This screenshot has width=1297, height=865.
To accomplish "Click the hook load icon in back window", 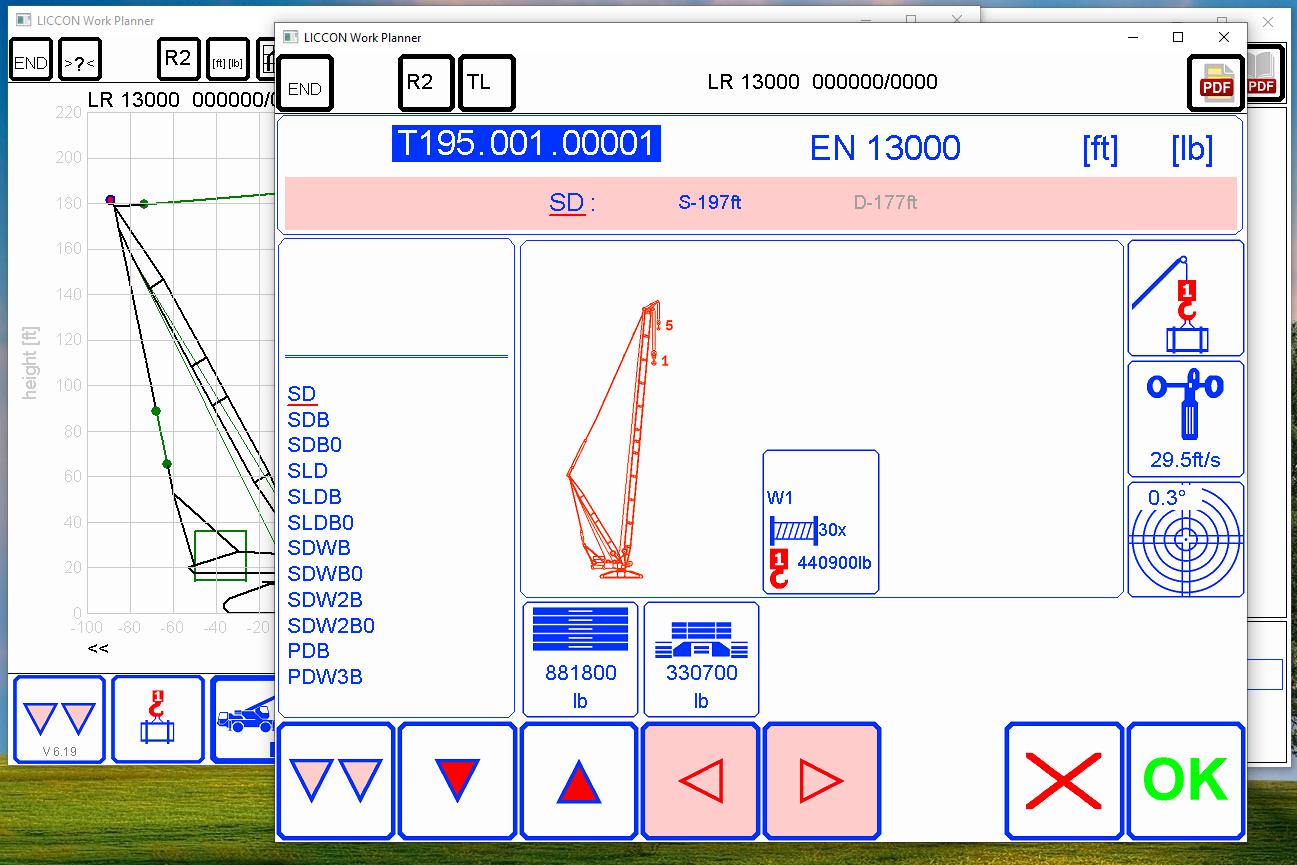I will pos(157,720).
